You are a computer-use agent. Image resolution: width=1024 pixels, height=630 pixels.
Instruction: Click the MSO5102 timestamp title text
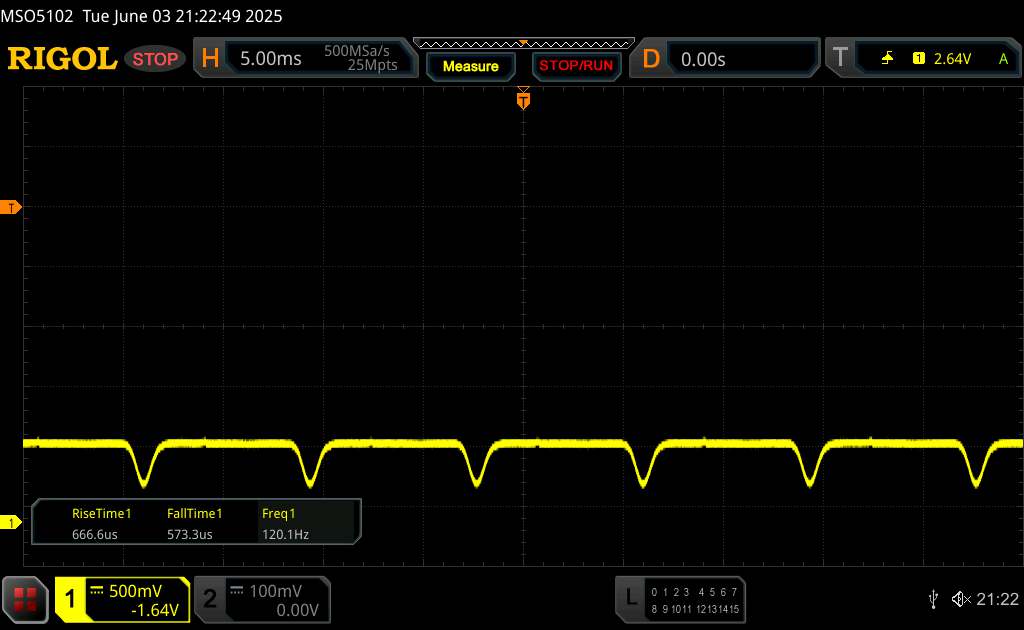tap(142, 16)
